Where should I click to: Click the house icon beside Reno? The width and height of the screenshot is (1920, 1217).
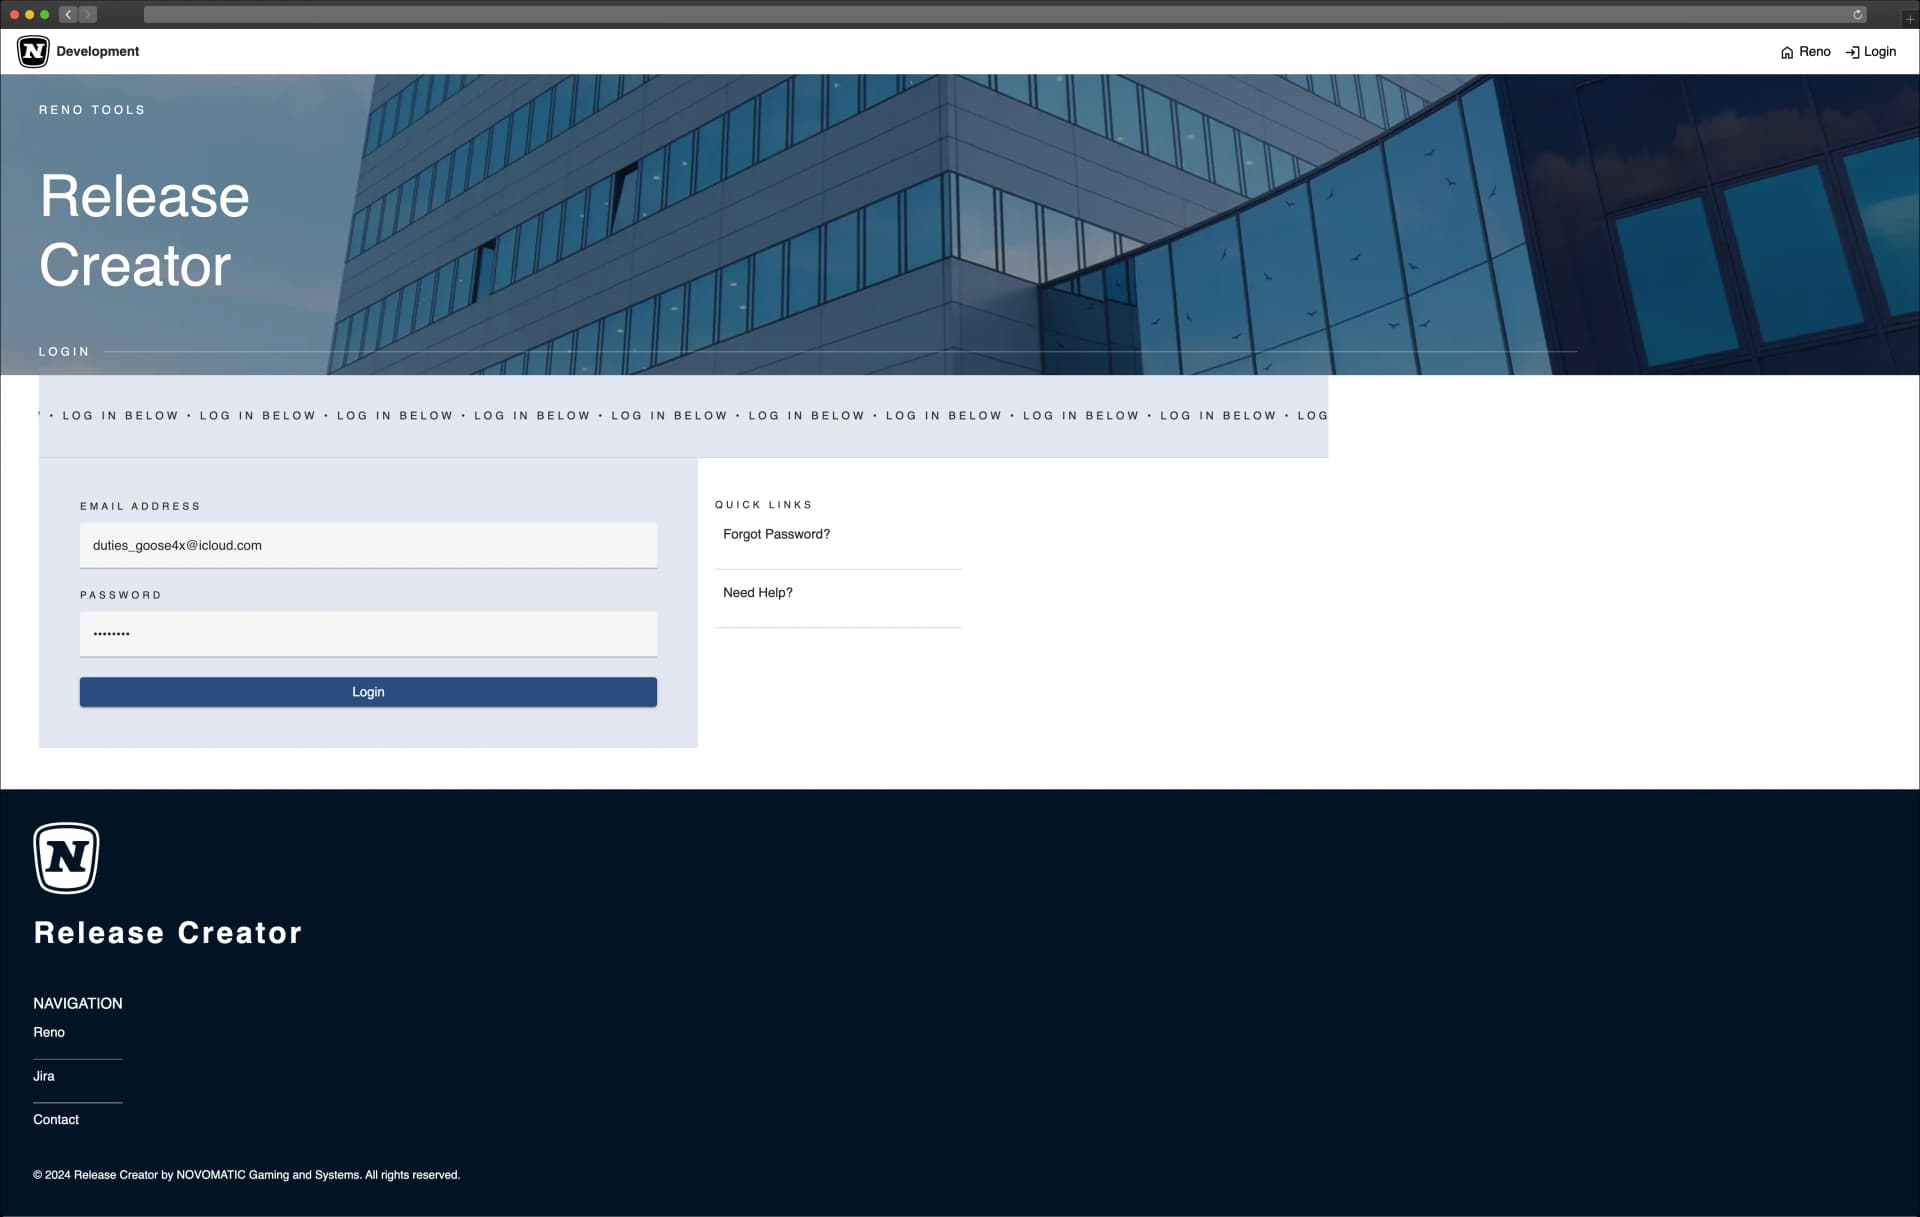pyautogui.click(x=1787, y=53)
